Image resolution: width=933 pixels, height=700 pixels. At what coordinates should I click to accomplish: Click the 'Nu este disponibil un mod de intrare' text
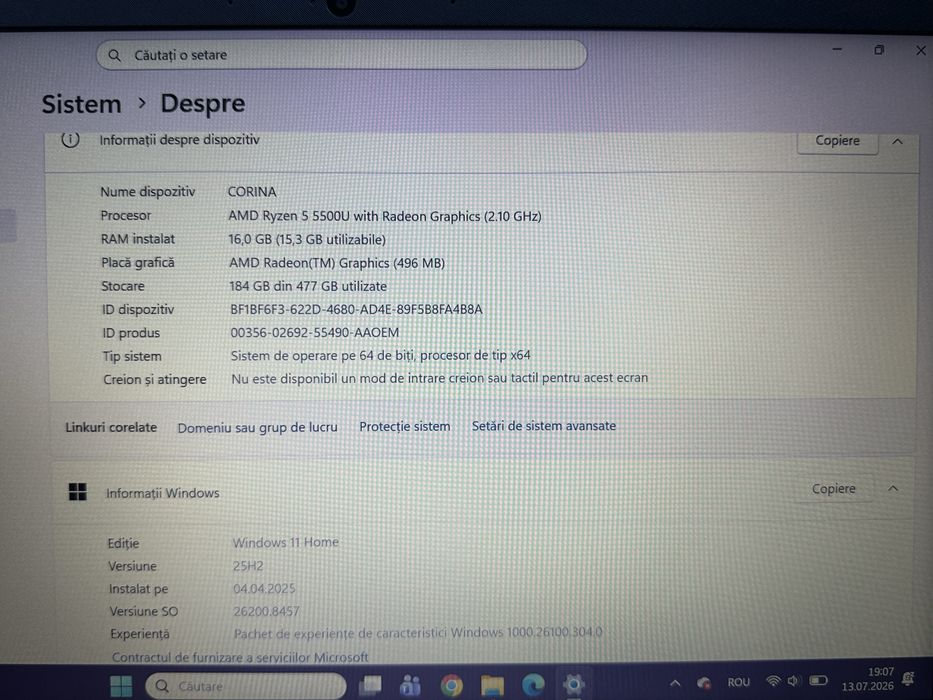(440, 378)
